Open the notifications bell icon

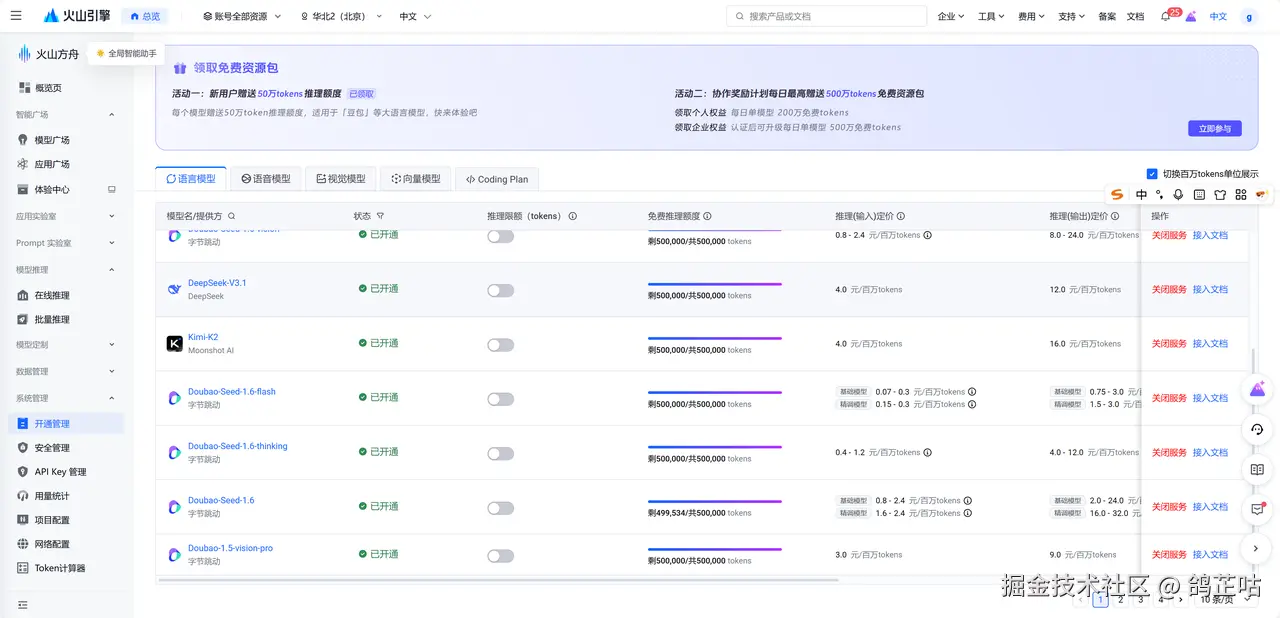click(1165, 17)
